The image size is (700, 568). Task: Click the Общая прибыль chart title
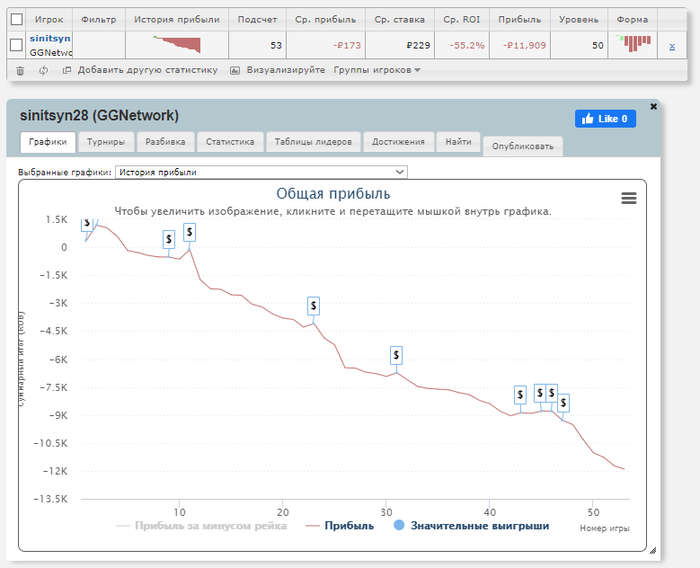pos(333,194)
